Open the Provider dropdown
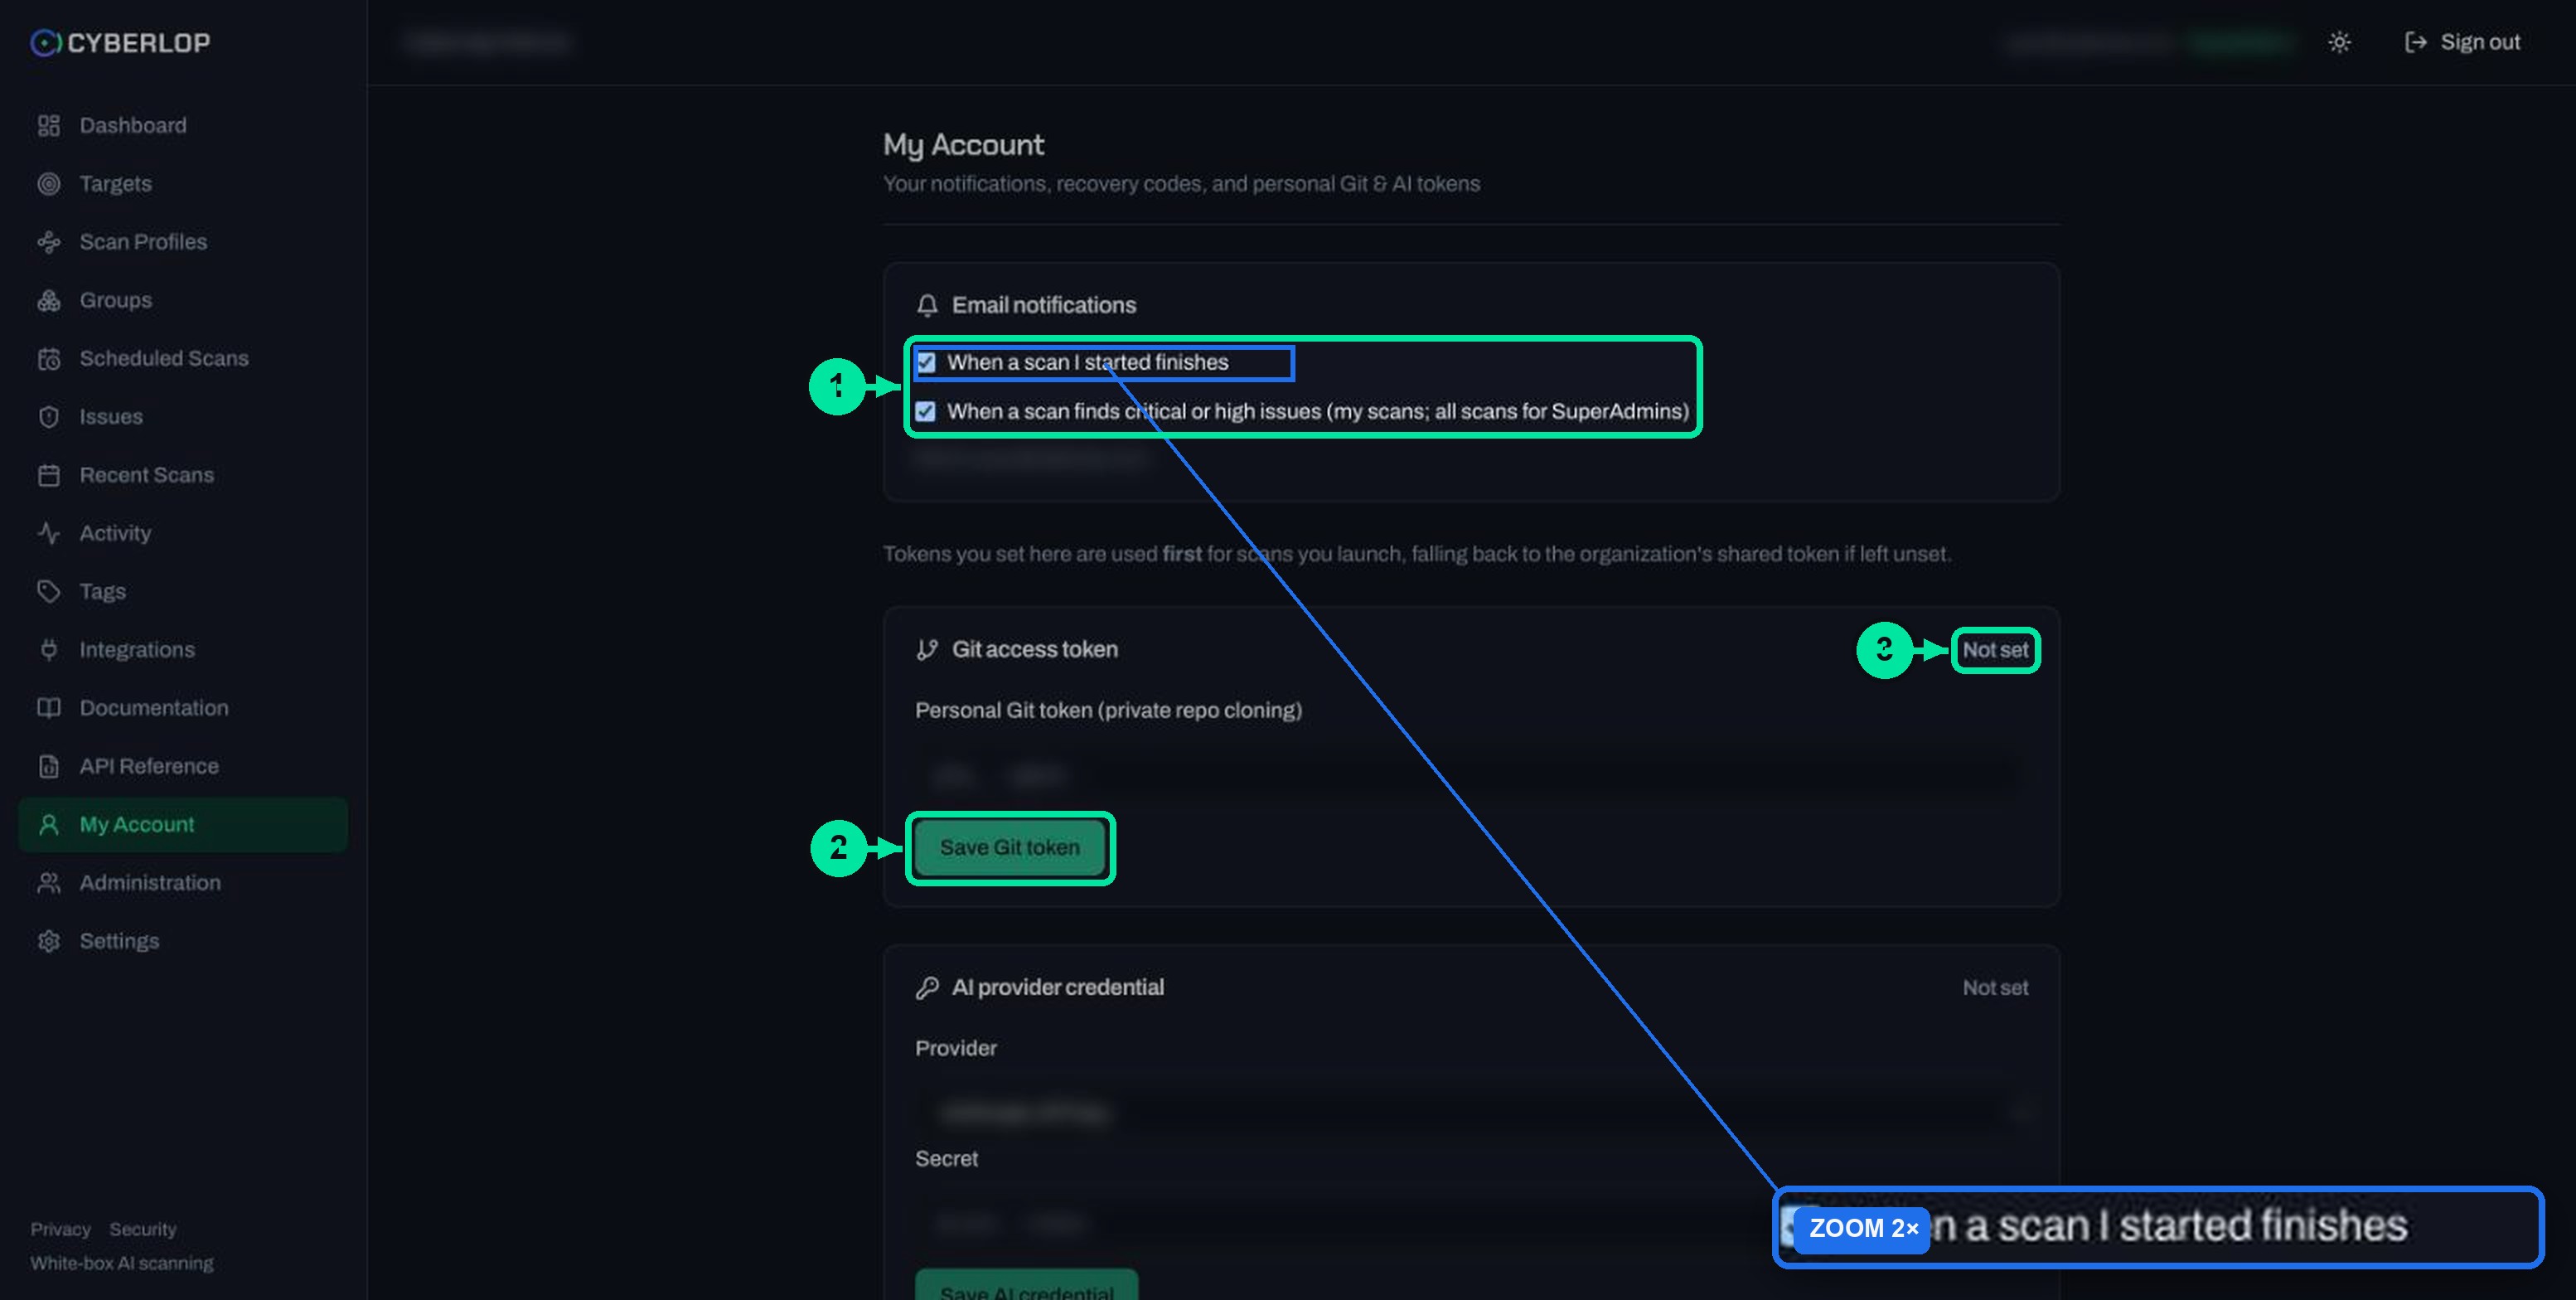 tap(1471, 1112)
